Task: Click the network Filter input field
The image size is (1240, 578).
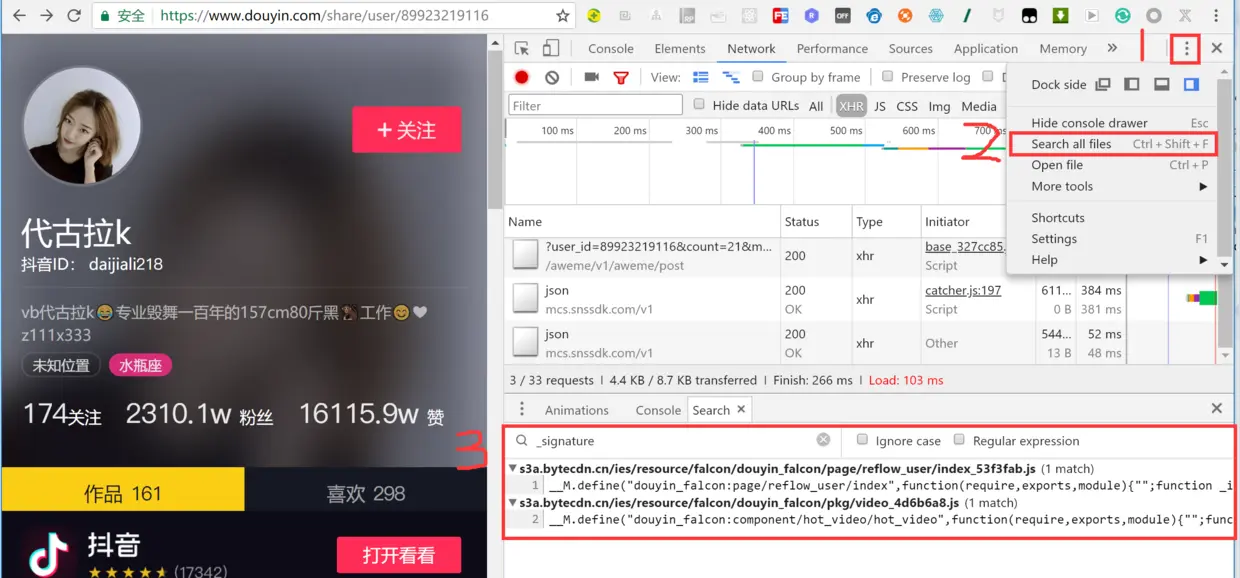Action: [x=596, y=105]
